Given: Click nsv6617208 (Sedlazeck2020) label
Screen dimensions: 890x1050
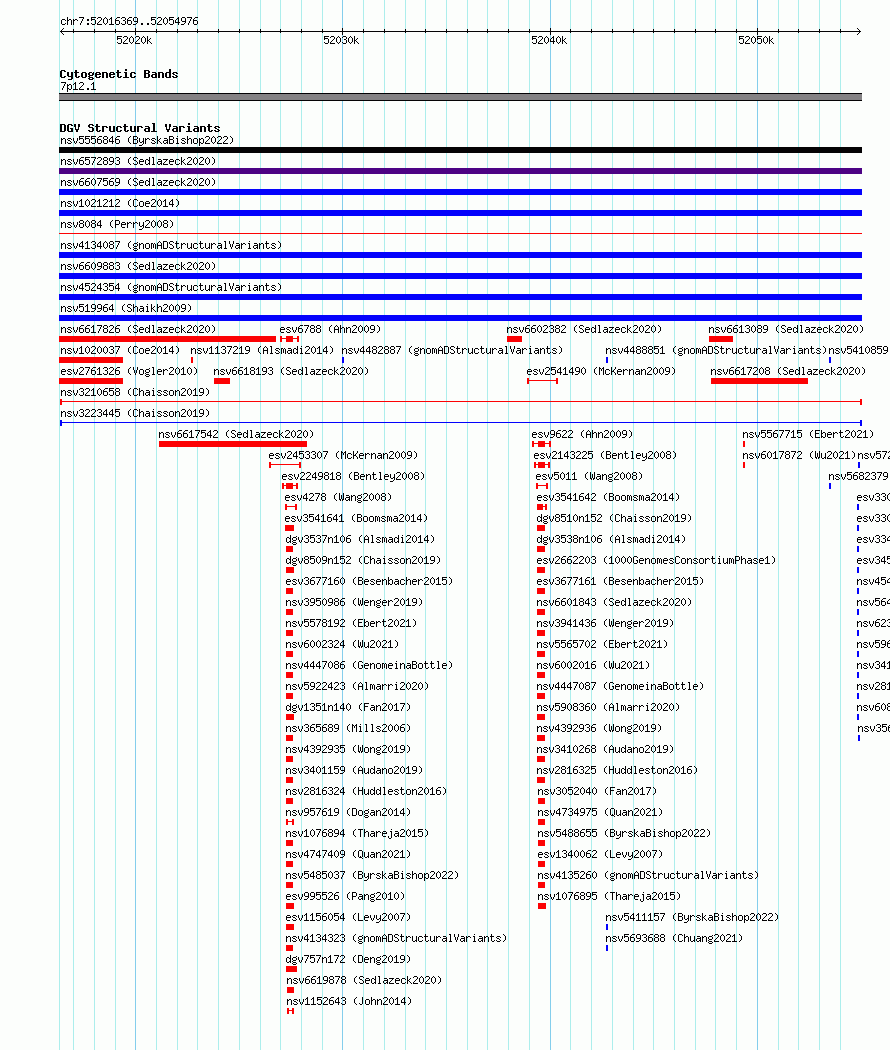Looking at the screenshot, I should click(788, 371).
